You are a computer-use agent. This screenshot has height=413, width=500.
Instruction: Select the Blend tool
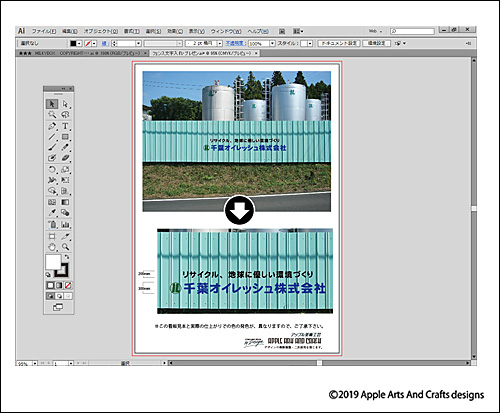[65, 213]
